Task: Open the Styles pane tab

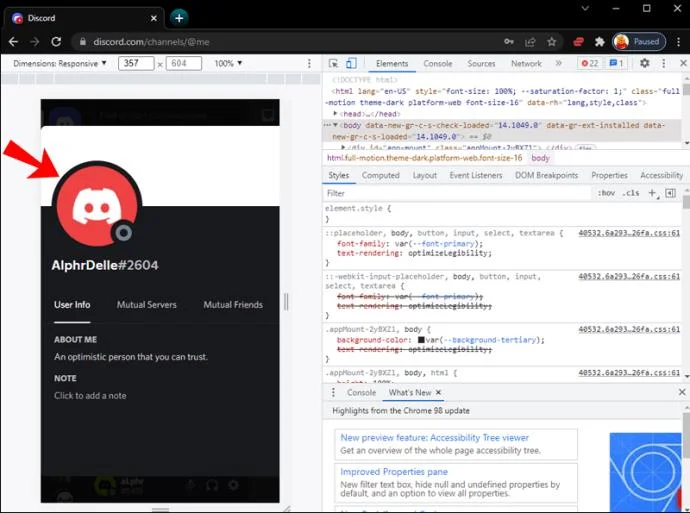Action: [x=338, y=175]
